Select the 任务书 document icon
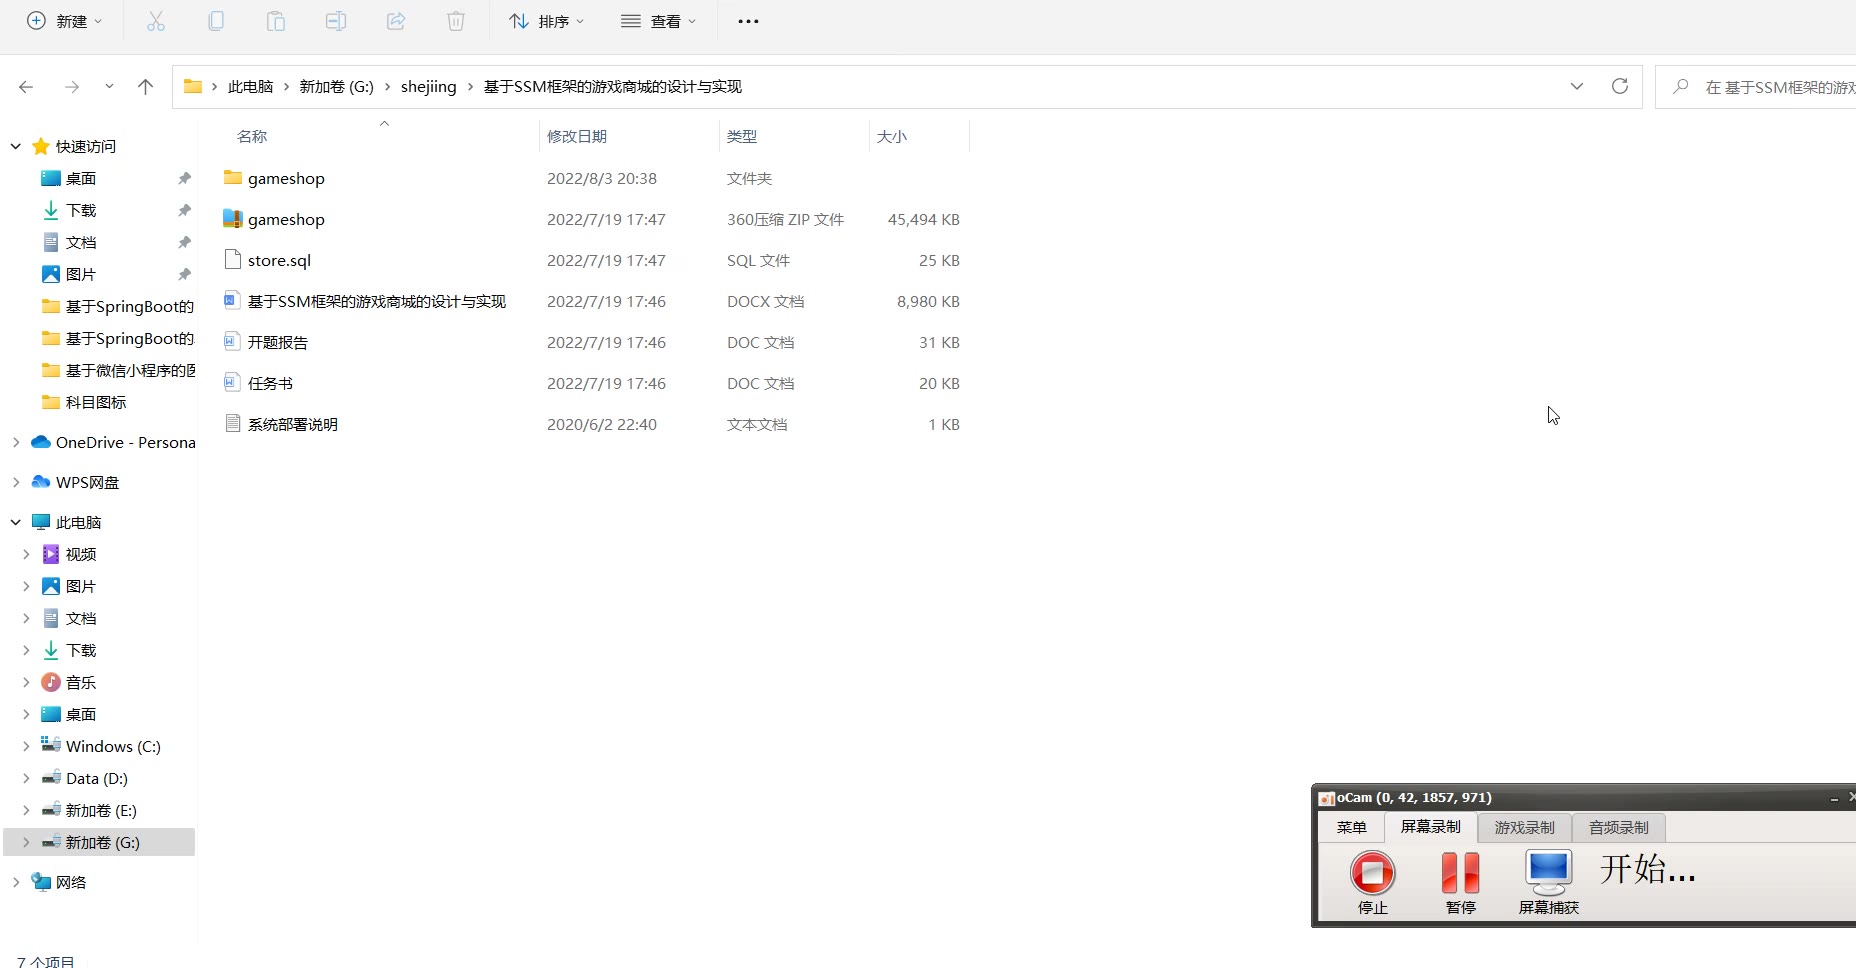Image resolution: width=1856 pixels, height=968 pixels. pos(233,383)
